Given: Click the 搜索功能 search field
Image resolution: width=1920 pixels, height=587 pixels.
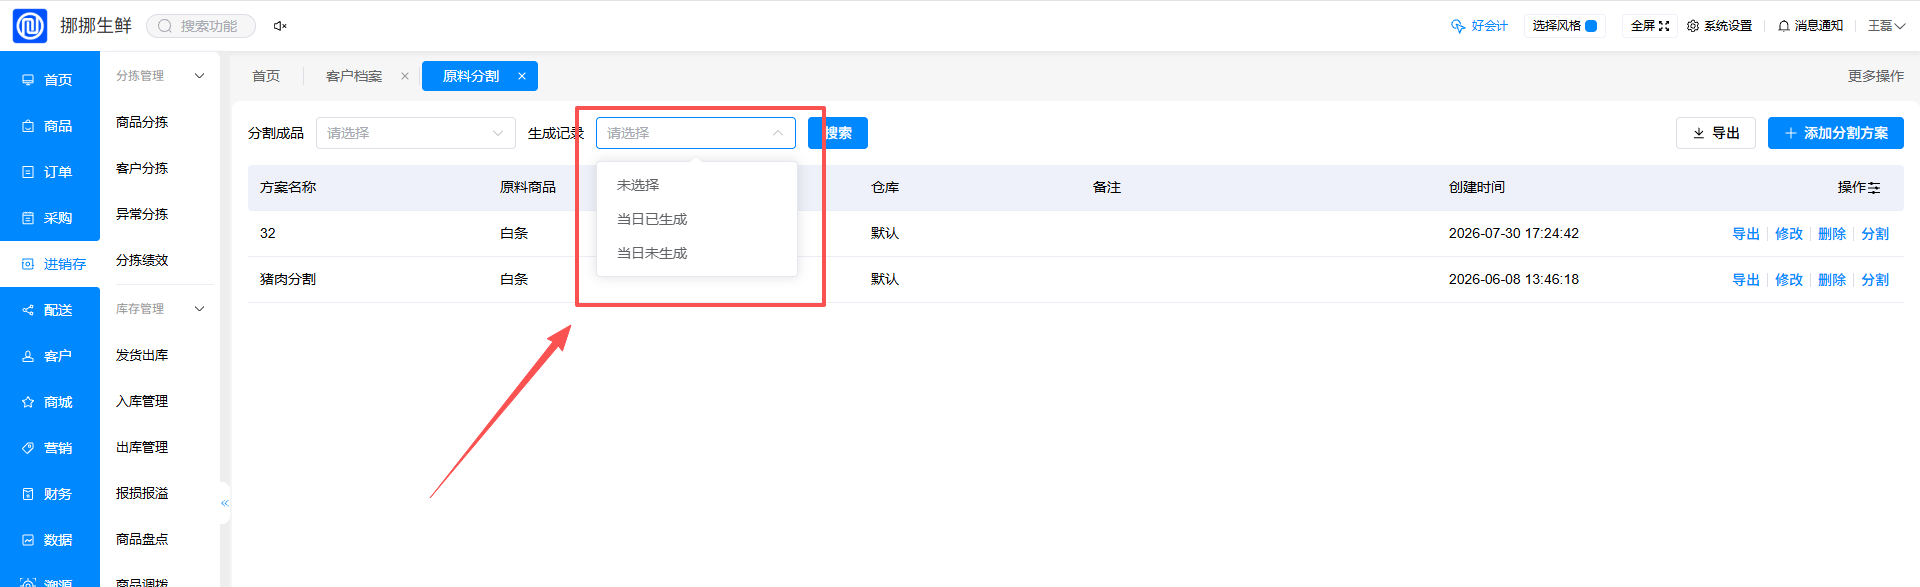Looking at the screenshot, I should click(x=201, y=26).
